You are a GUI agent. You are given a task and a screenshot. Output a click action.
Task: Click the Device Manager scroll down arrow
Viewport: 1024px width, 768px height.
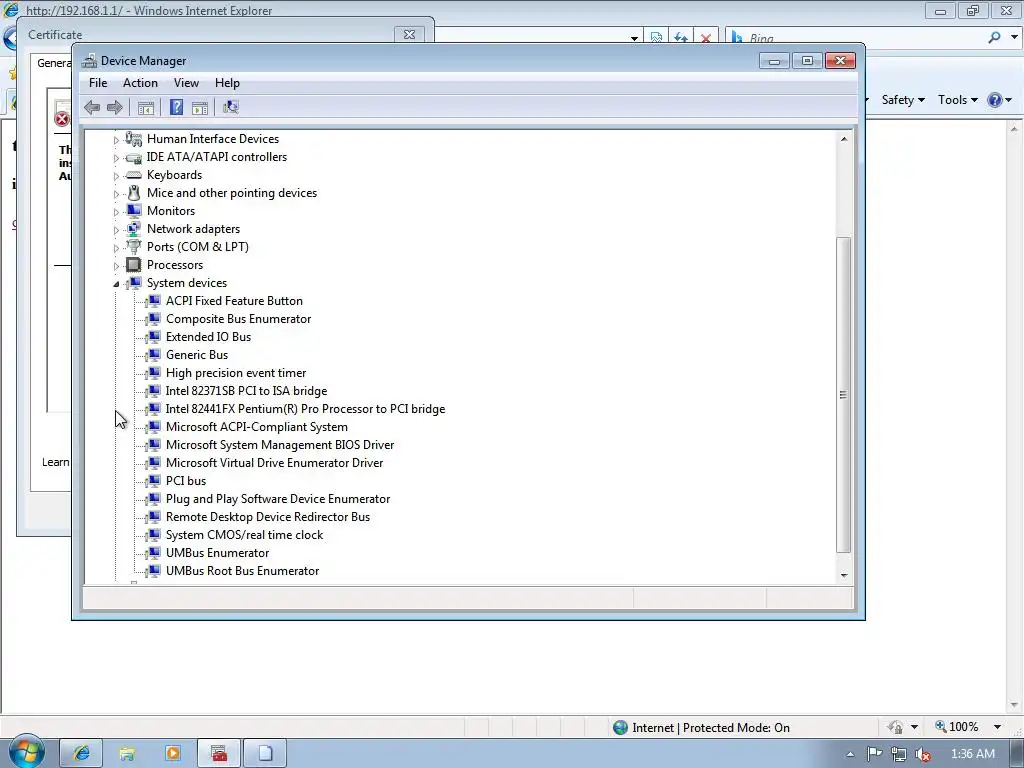pyautogui.click(x=844, y=575)
